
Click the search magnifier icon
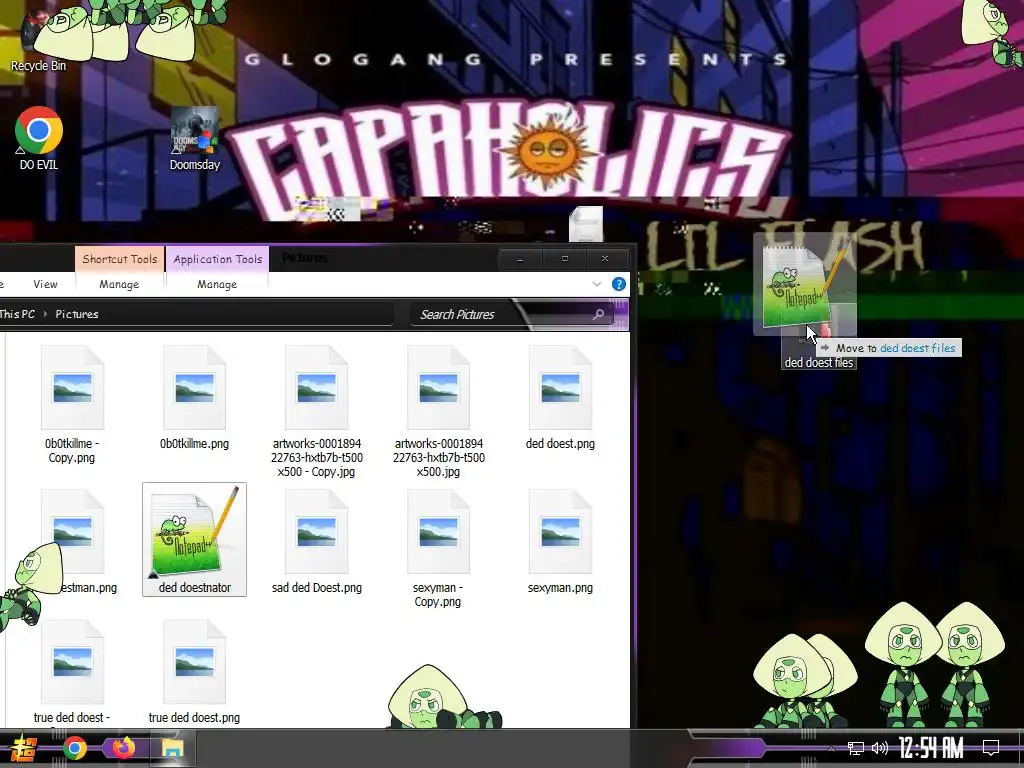click(598, 314)
